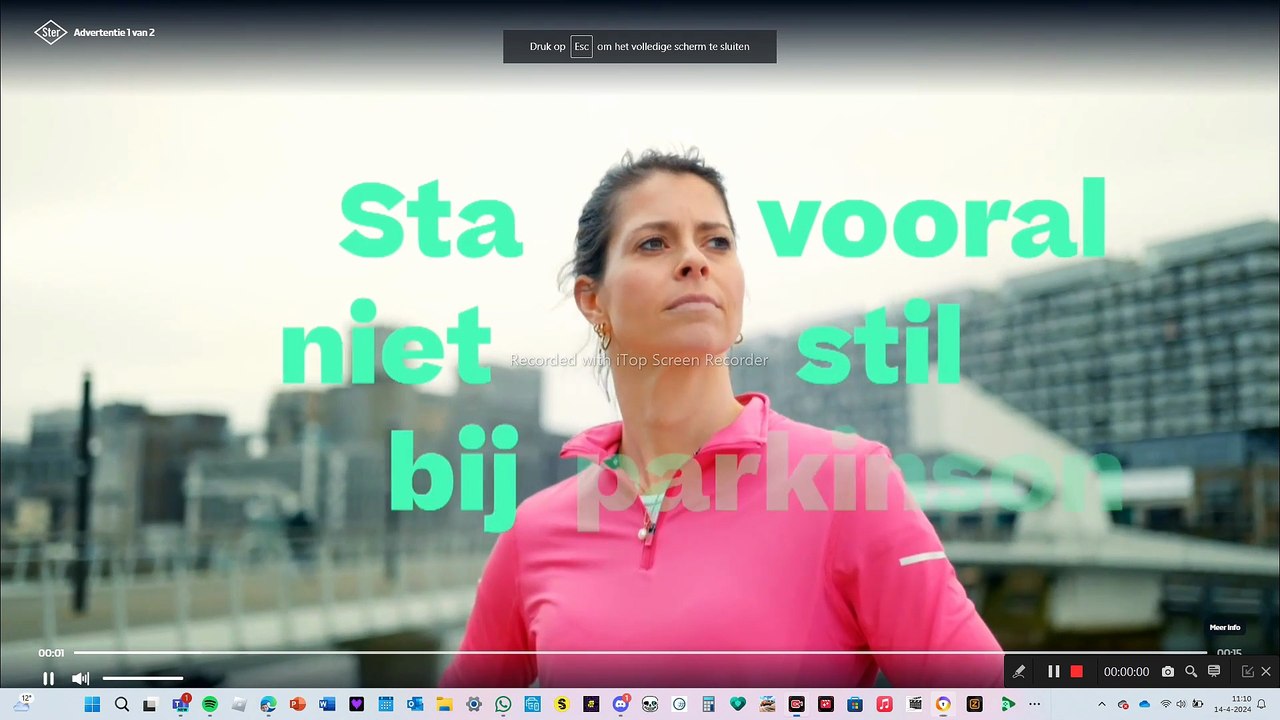Open the recorder zoom magnifier tool
Screen dimensions: 1280x720
click(1191, 672)
